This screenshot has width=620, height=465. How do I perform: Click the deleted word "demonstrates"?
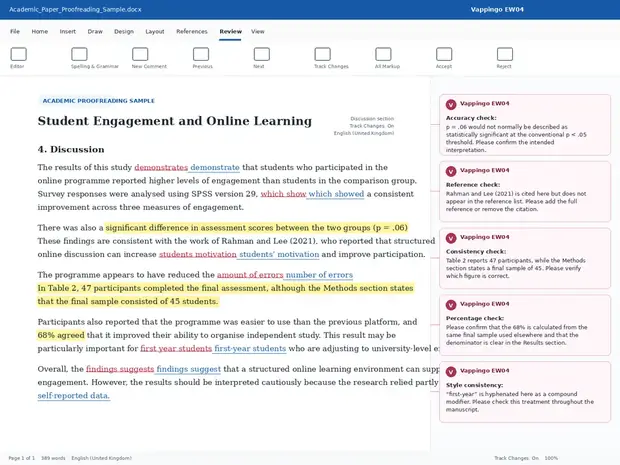point(161,167)
